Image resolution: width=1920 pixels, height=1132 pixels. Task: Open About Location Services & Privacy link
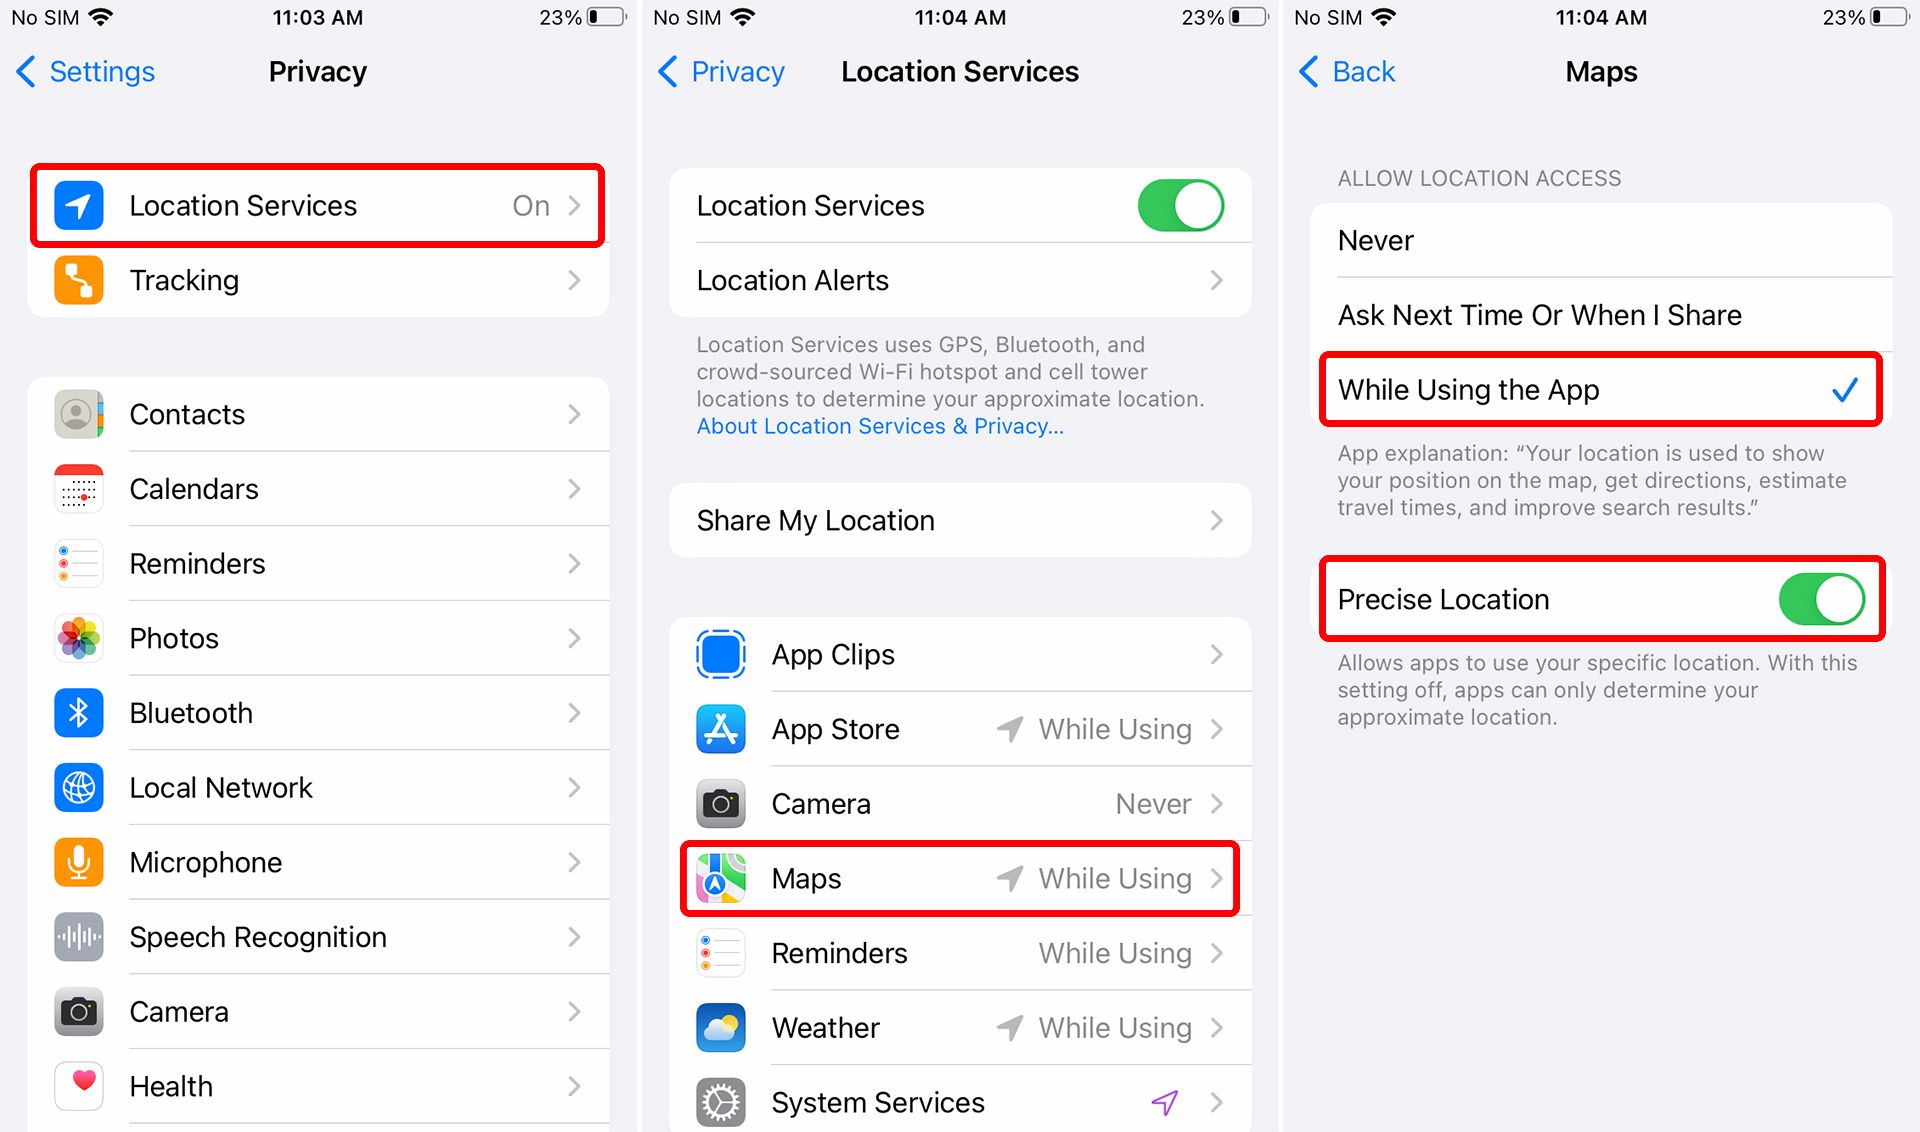pyautogui.click(x=880, y=426)
